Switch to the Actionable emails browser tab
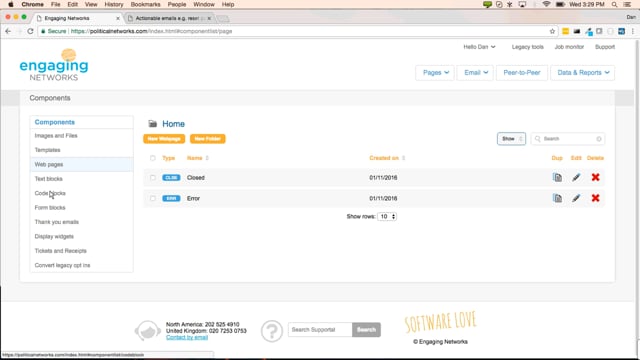640x360 pixels. (x=169, y=18)
